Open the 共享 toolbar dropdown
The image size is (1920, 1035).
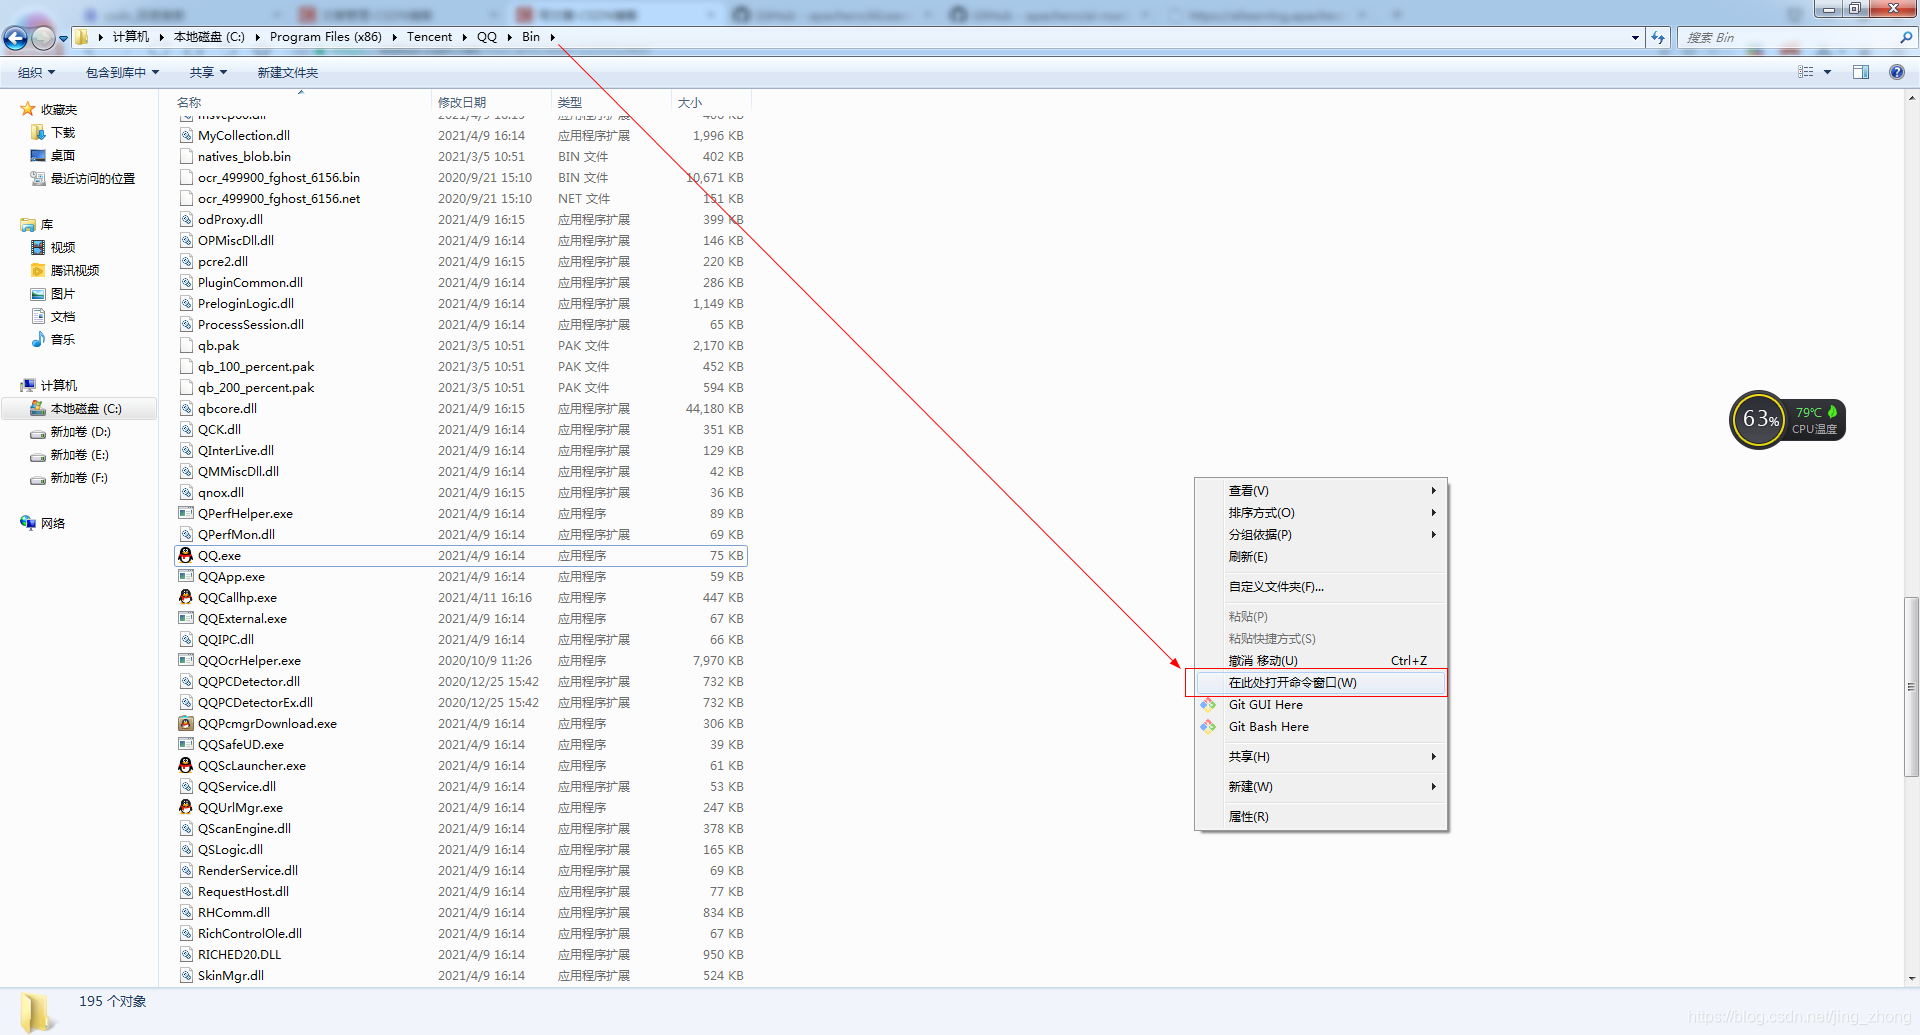tap(208, 72)
